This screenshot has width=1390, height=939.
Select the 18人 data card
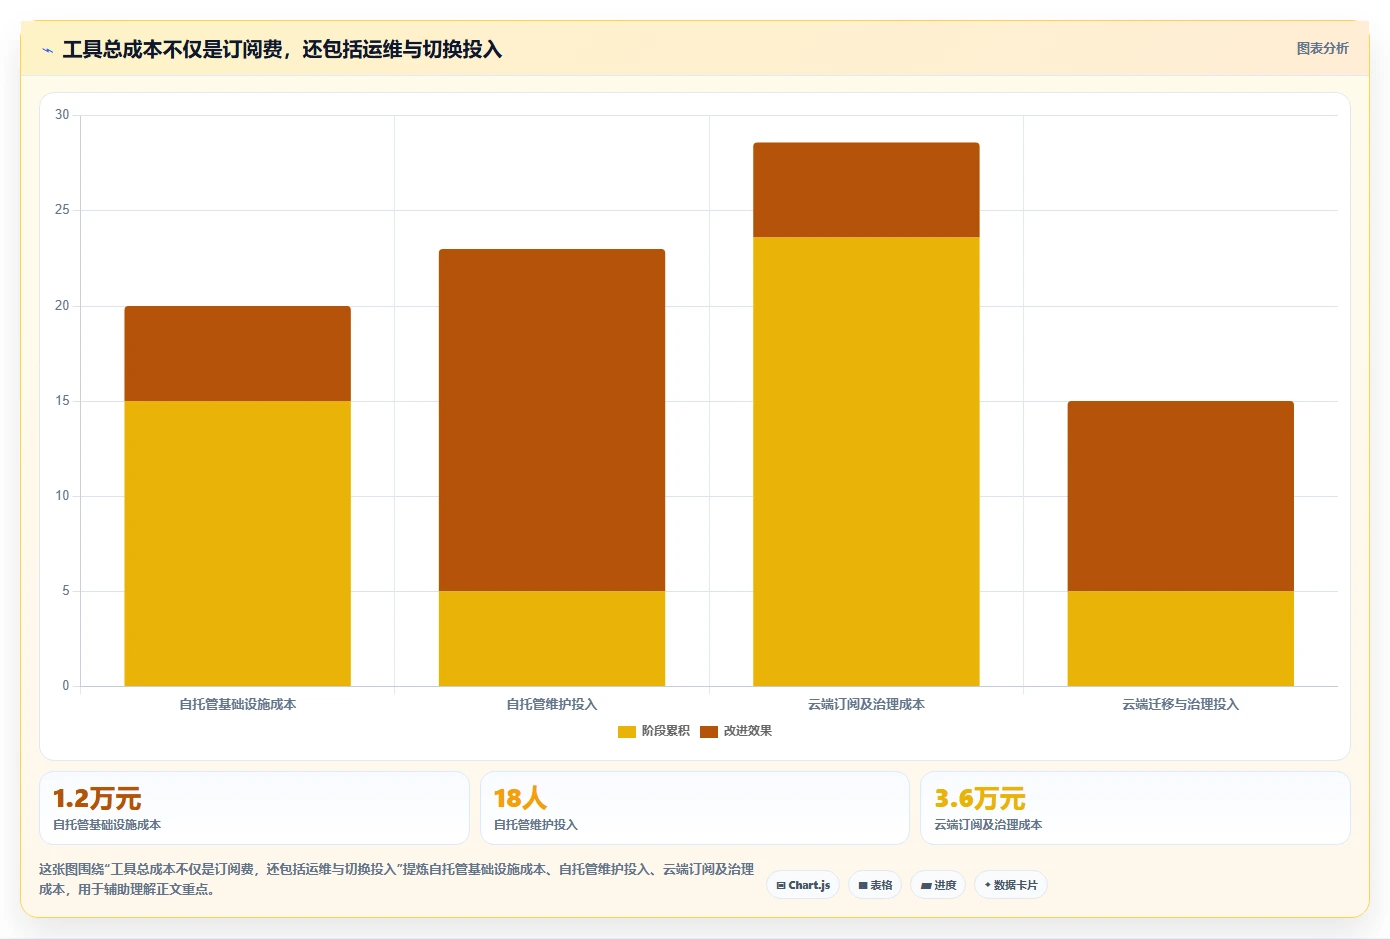tap(695, 808)
